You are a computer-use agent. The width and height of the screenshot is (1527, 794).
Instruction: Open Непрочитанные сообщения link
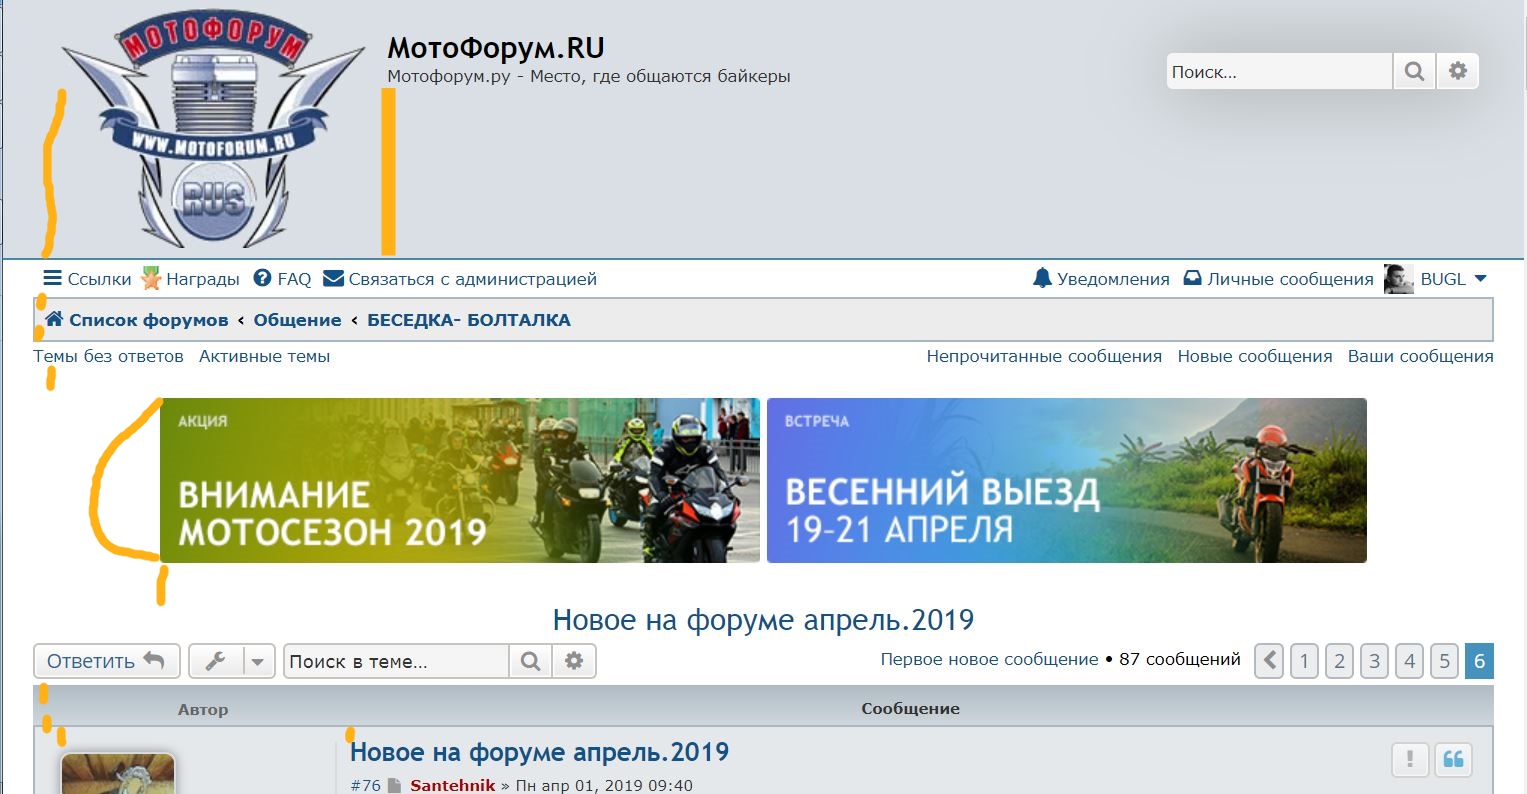(x=1044, y=356)
